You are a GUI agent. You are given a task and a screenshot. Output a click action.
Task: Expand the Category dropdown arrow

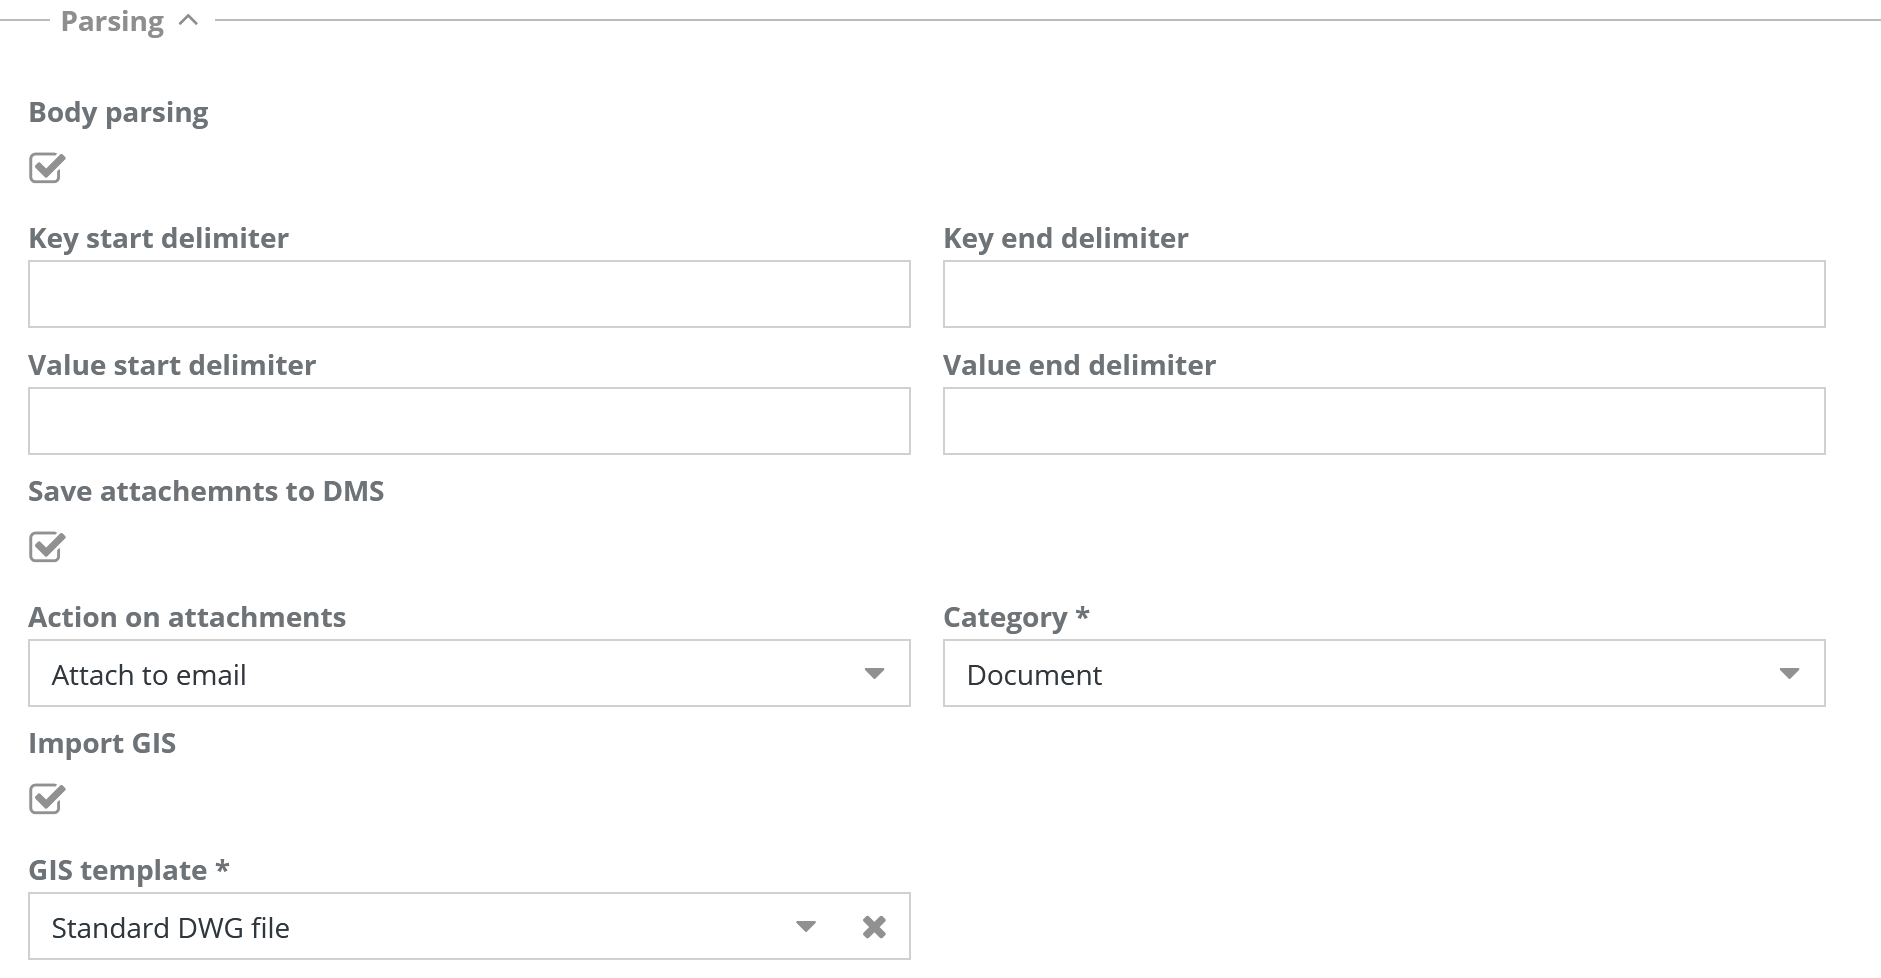tap(1789, 673)
